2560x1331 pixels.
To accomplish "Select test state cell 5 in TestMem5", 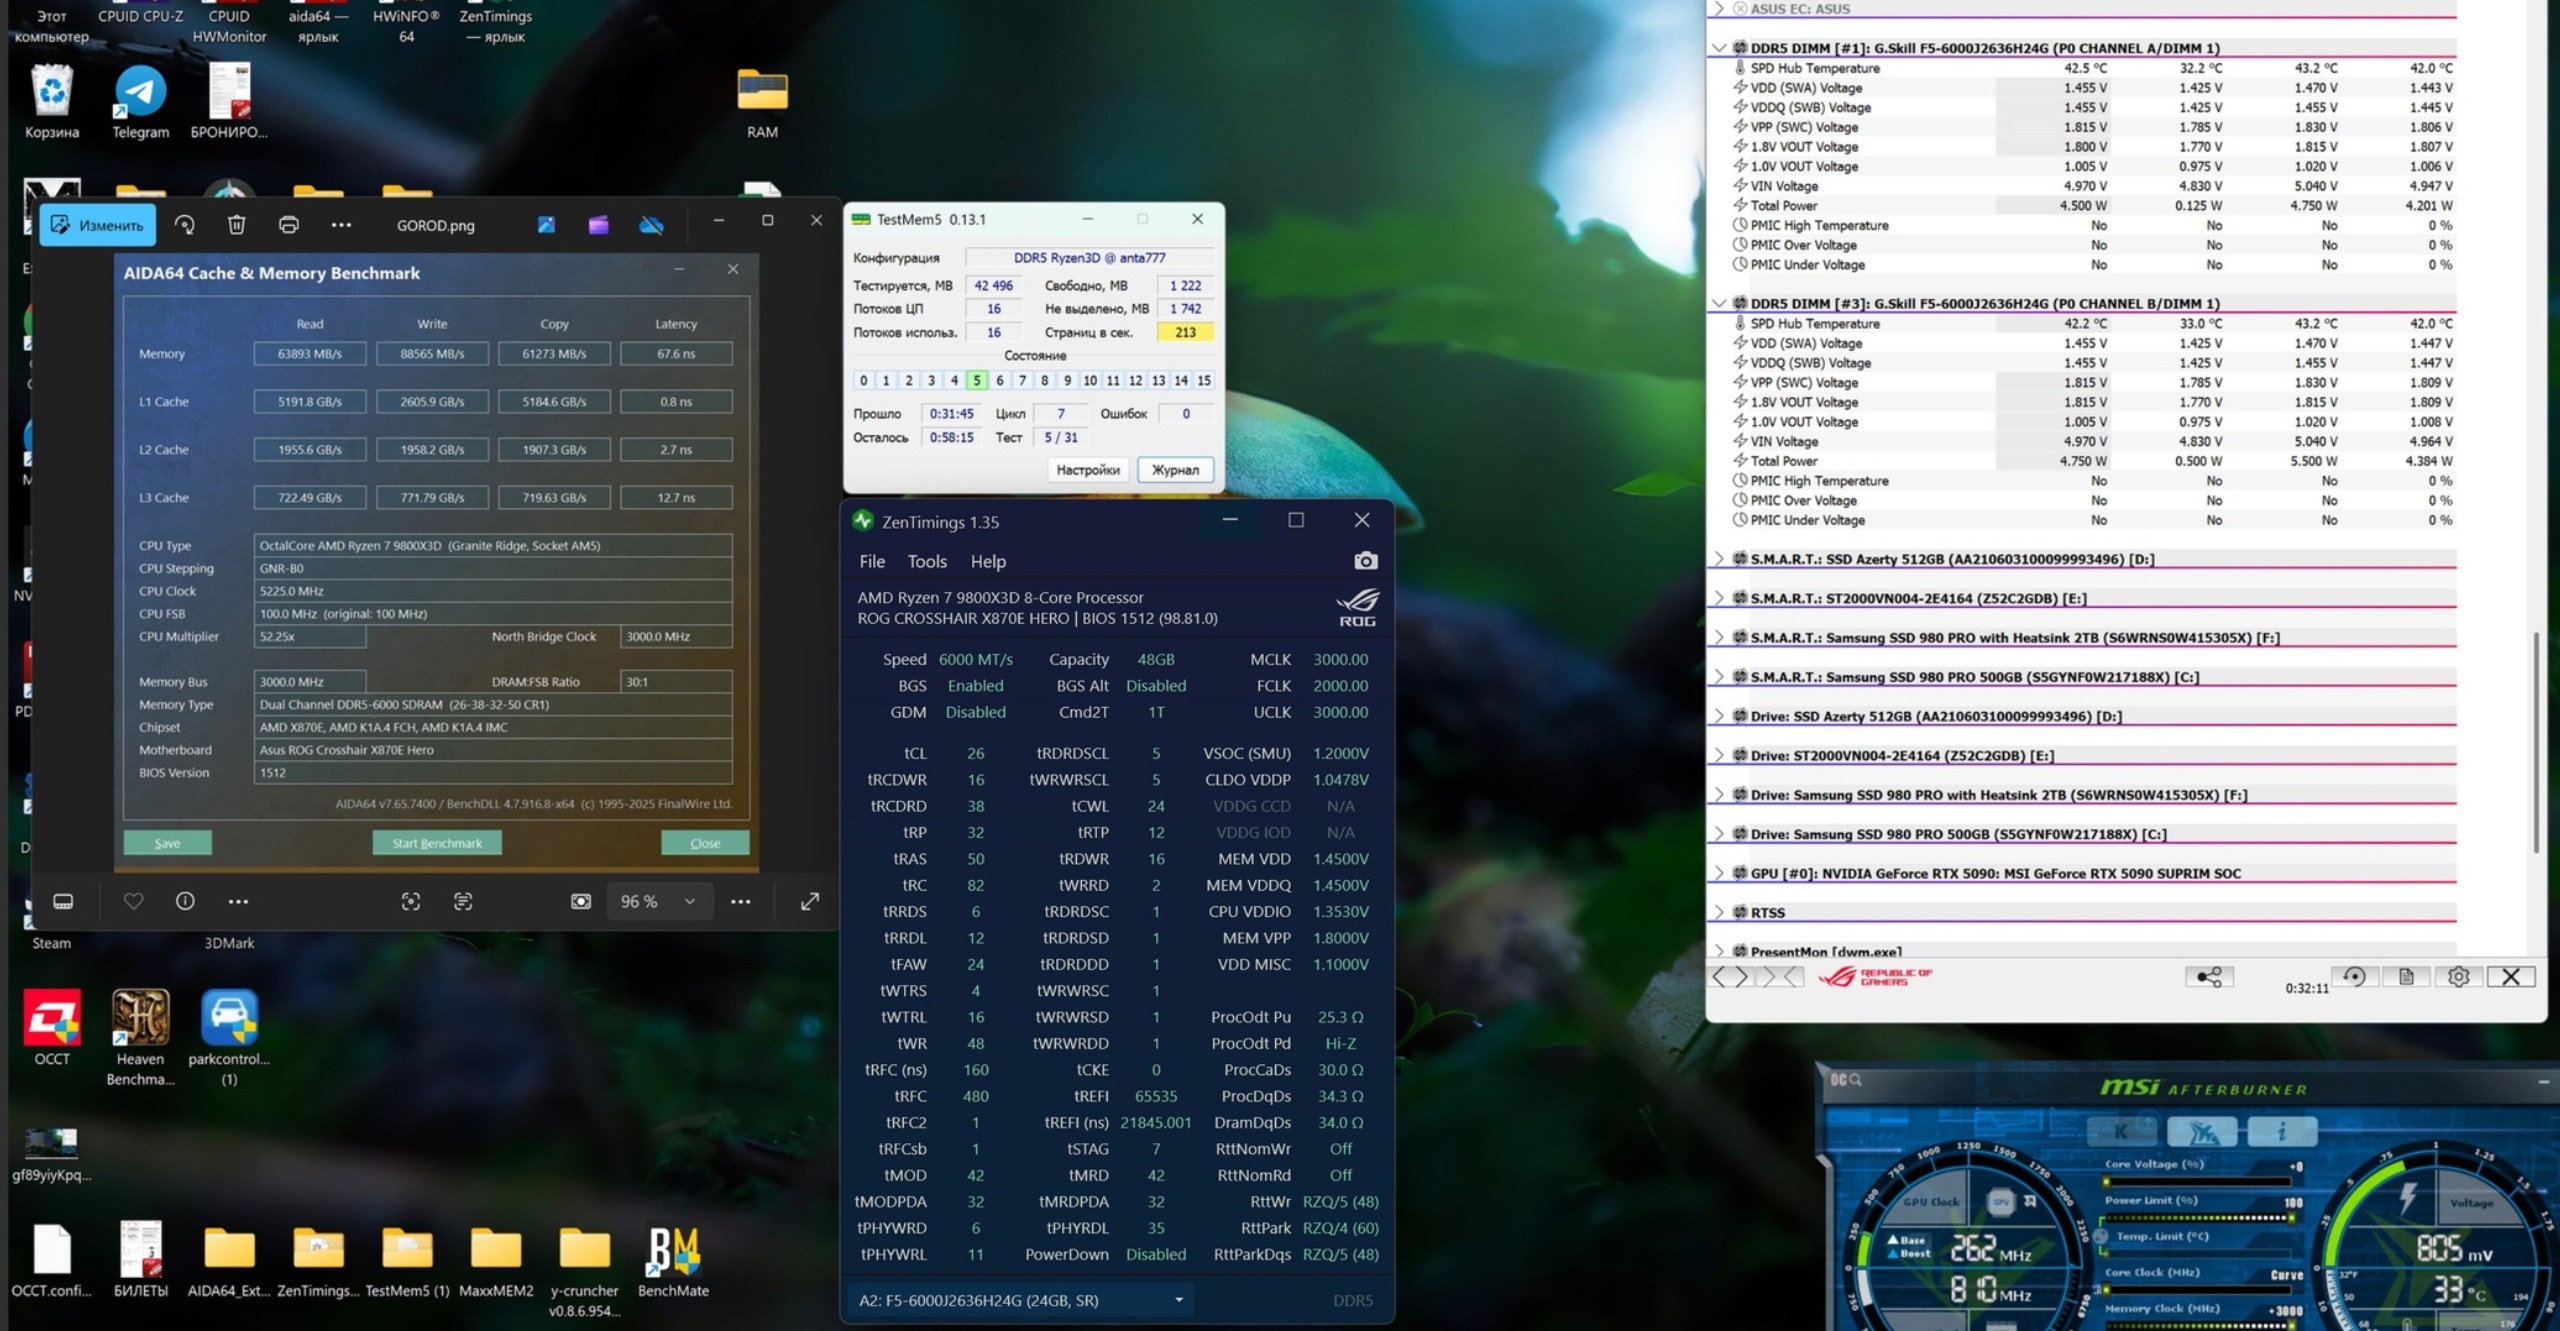I will (x=976, y=380).
